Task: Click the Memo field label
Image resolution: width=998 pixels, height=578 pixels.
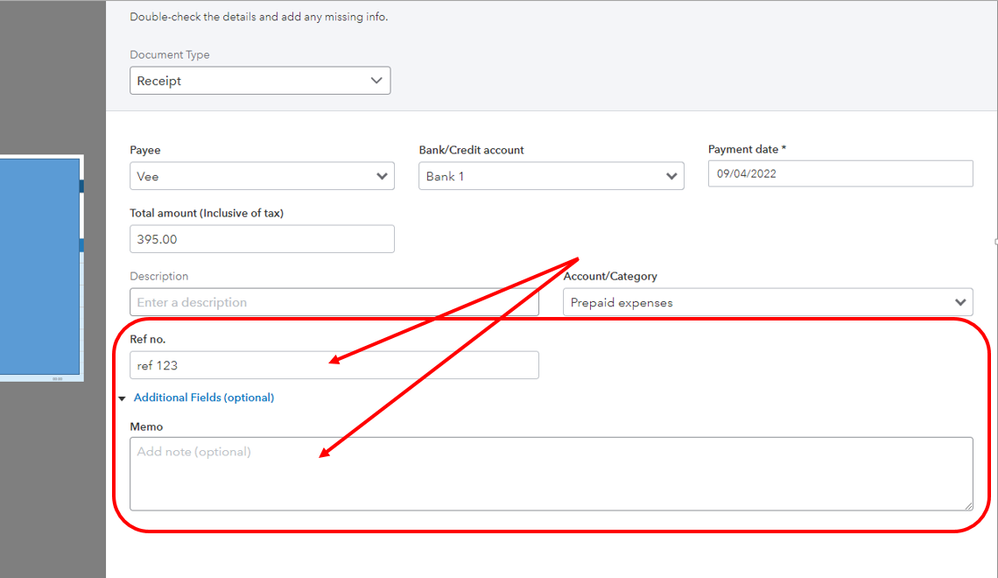Action: (146, 427)
